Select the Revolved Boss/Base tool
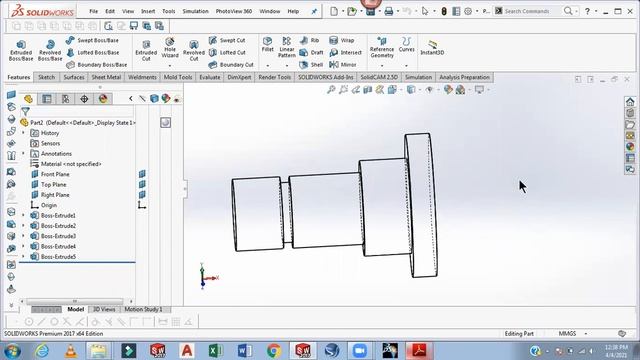Viewport: 640px width, 360px height. tap(50, 50)
